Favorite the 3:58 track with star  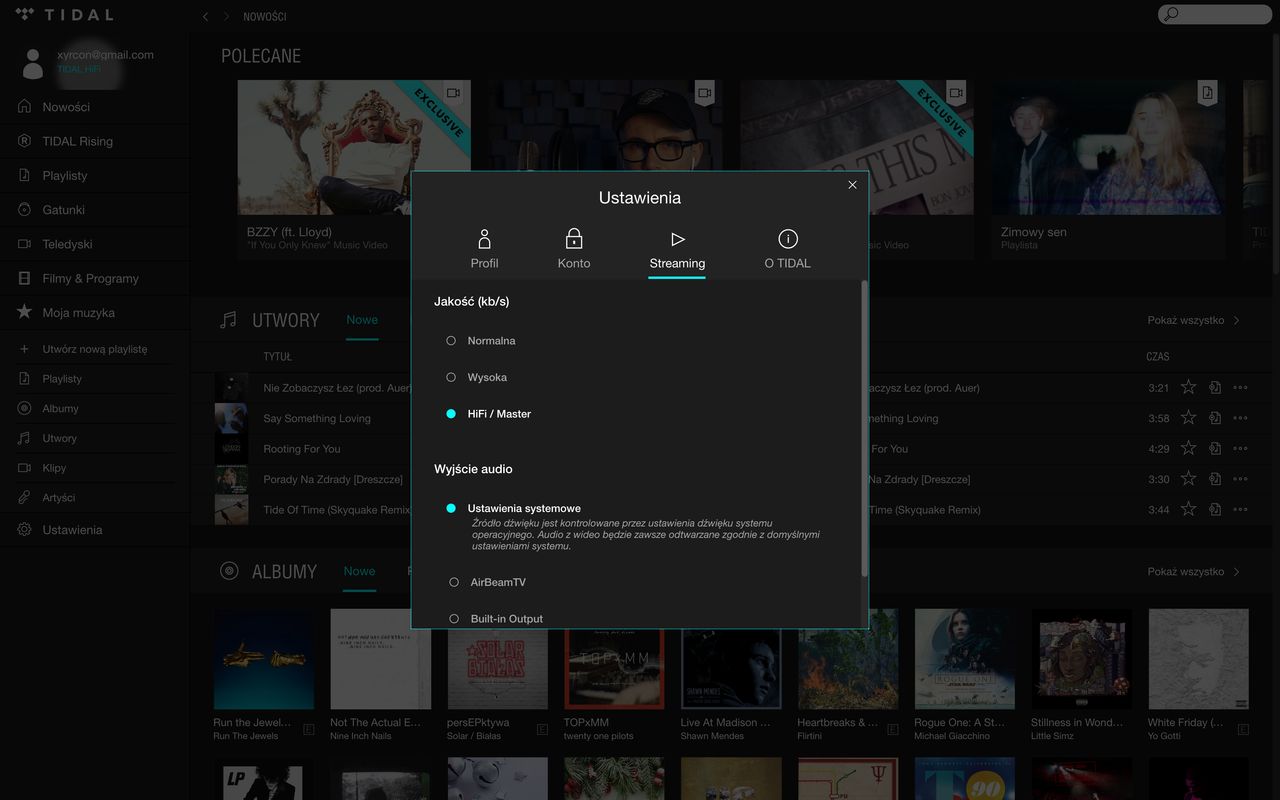(1188, 418)
